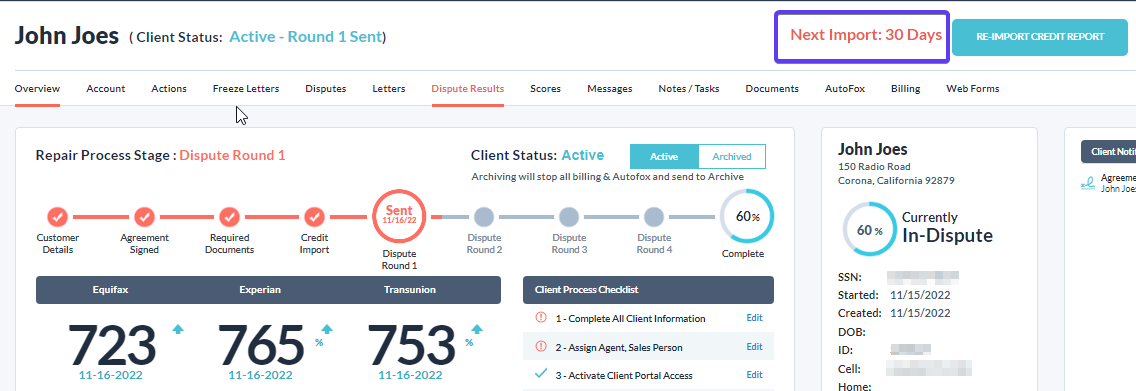The width and height of the screenshot is (1136, 391).
Task: Click the Equifax date 11-16-2022 link
Action: (111, 375)
